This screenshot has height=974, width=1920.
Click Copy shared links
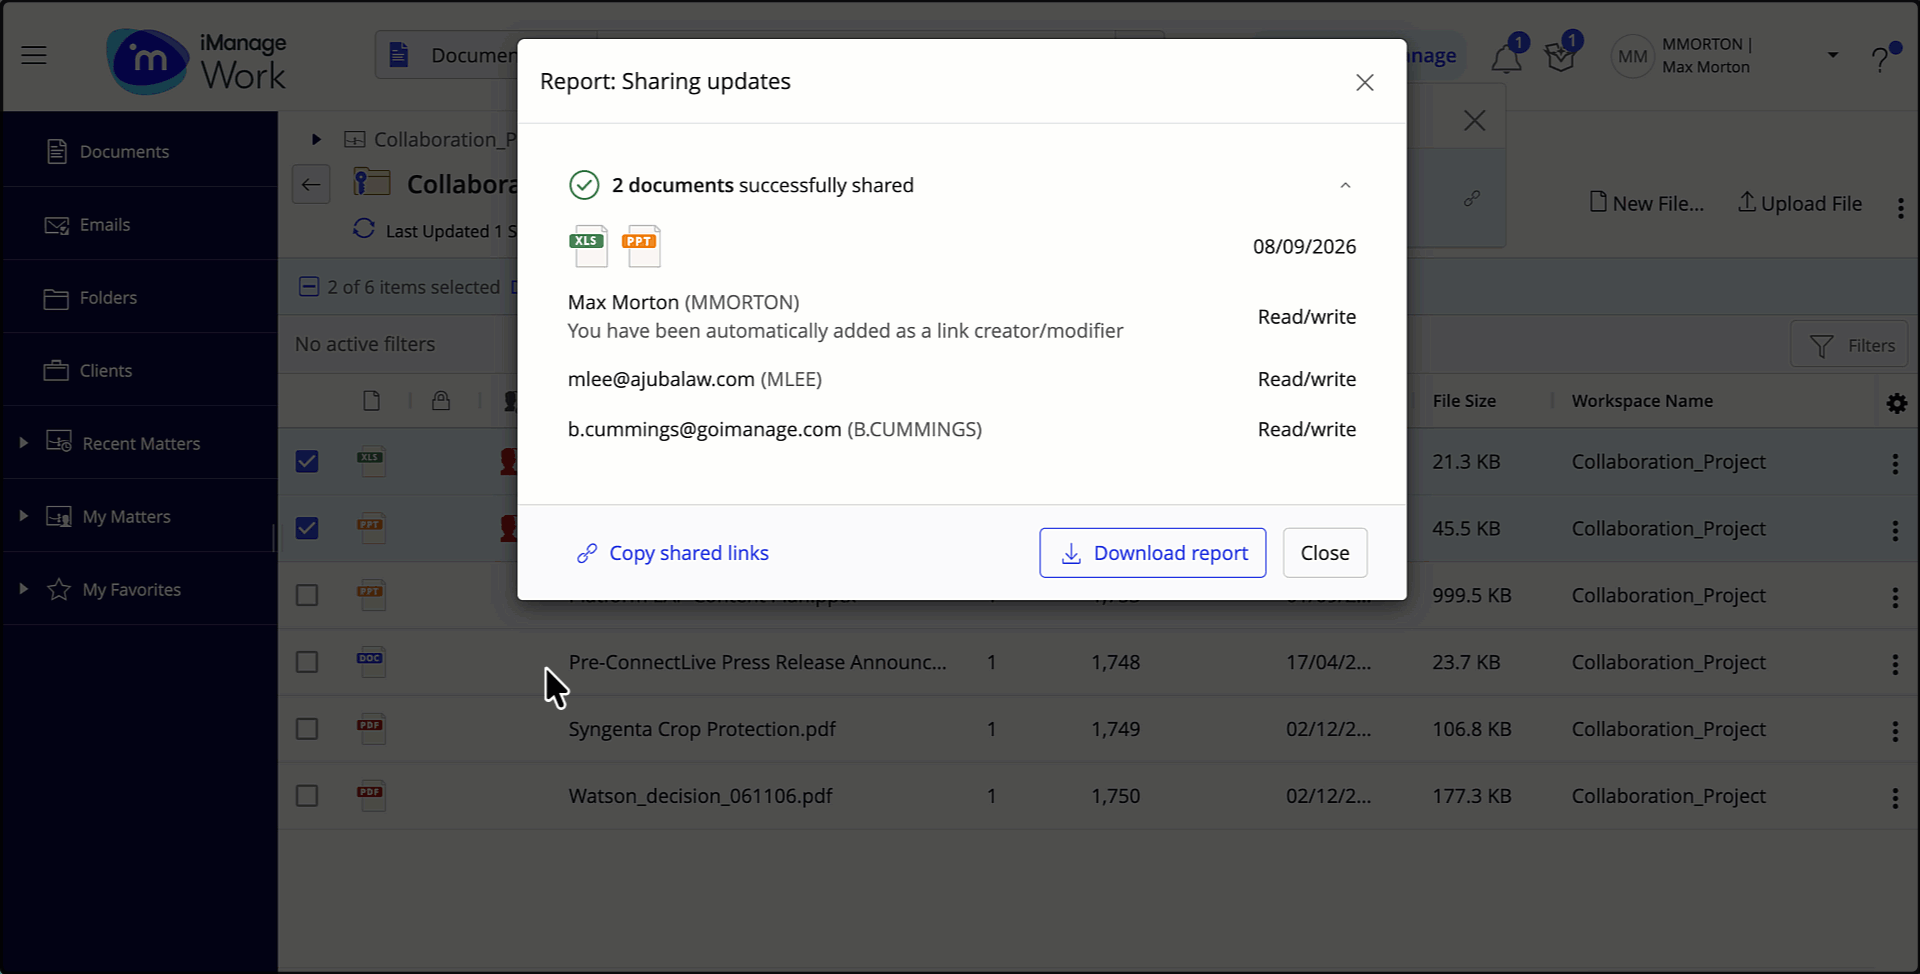[x=673, y=553]
